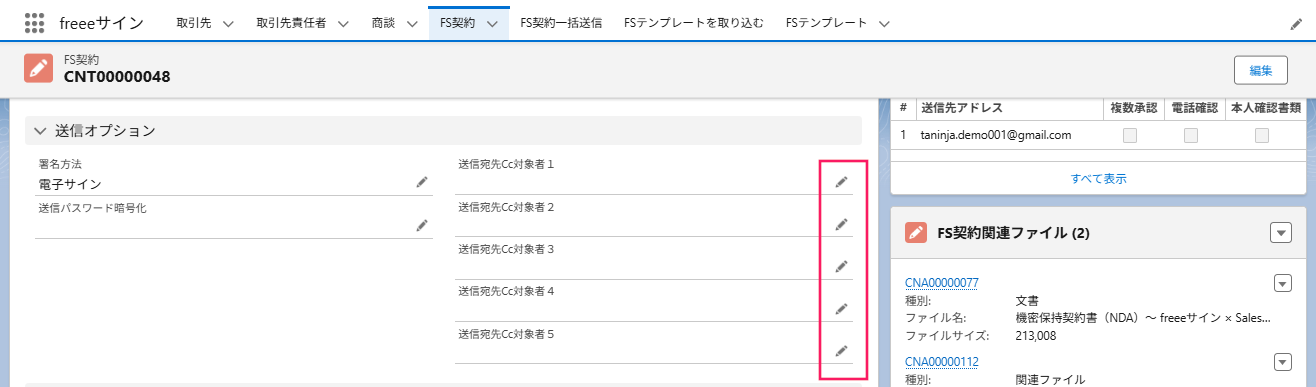Screen dimensions: 1316x387
Task: Click すべて表示 link
Action: (1099, 178)
